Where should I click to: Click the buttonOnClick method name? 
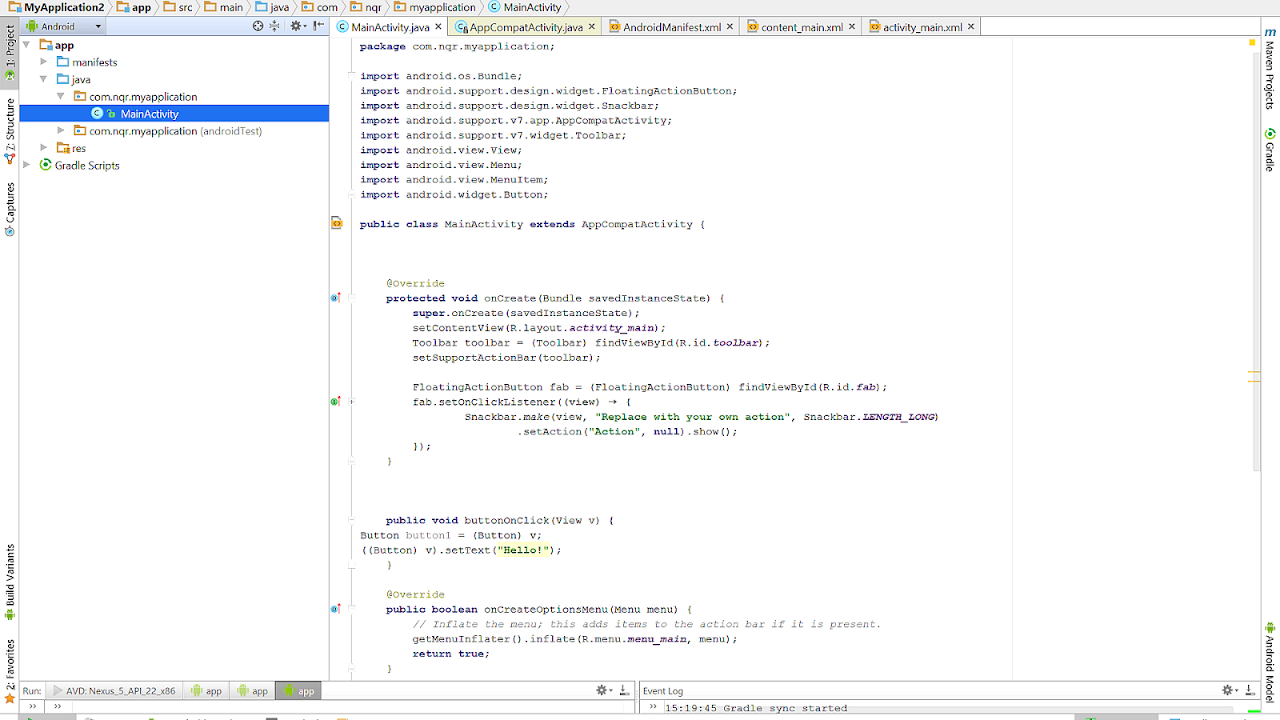[507, 520]
